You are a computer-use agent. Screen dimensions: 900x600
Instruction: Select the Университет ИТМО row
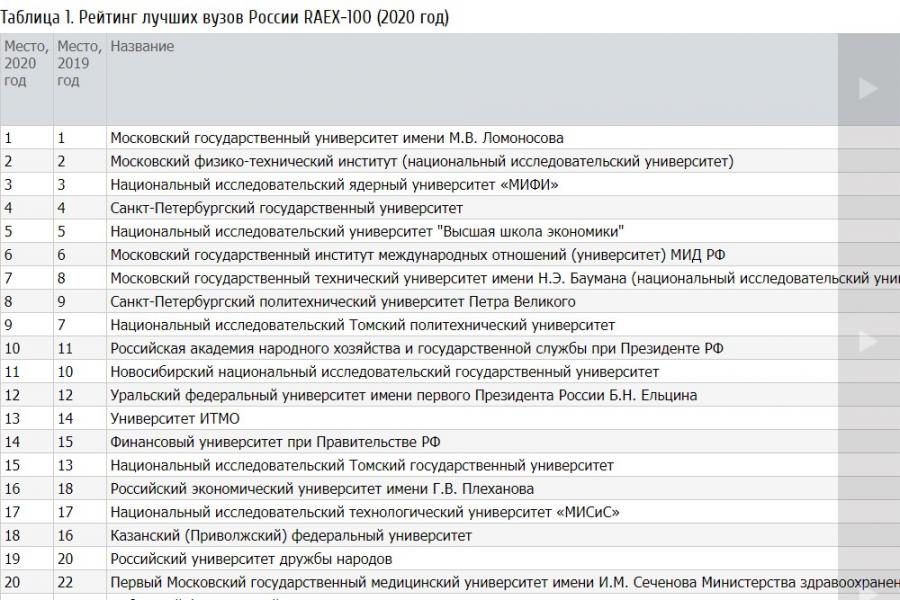(175, 418)
